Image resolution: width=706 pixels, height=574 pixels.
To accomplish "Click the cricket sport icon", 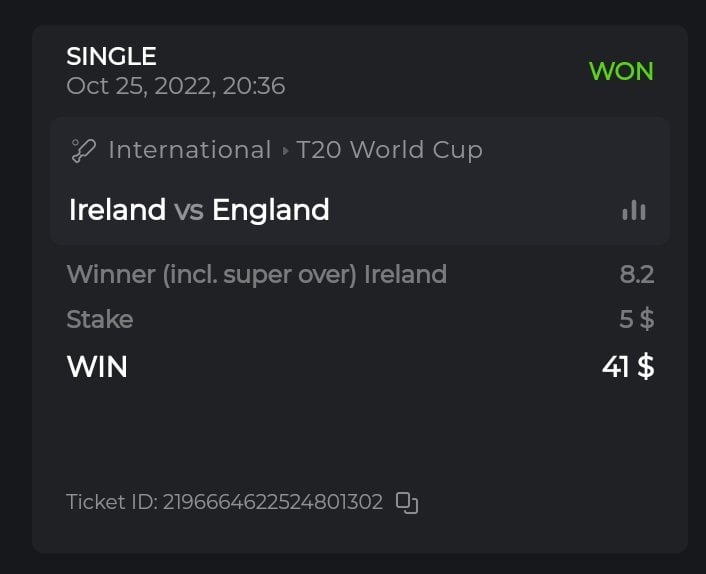I will tap(83, 151).
